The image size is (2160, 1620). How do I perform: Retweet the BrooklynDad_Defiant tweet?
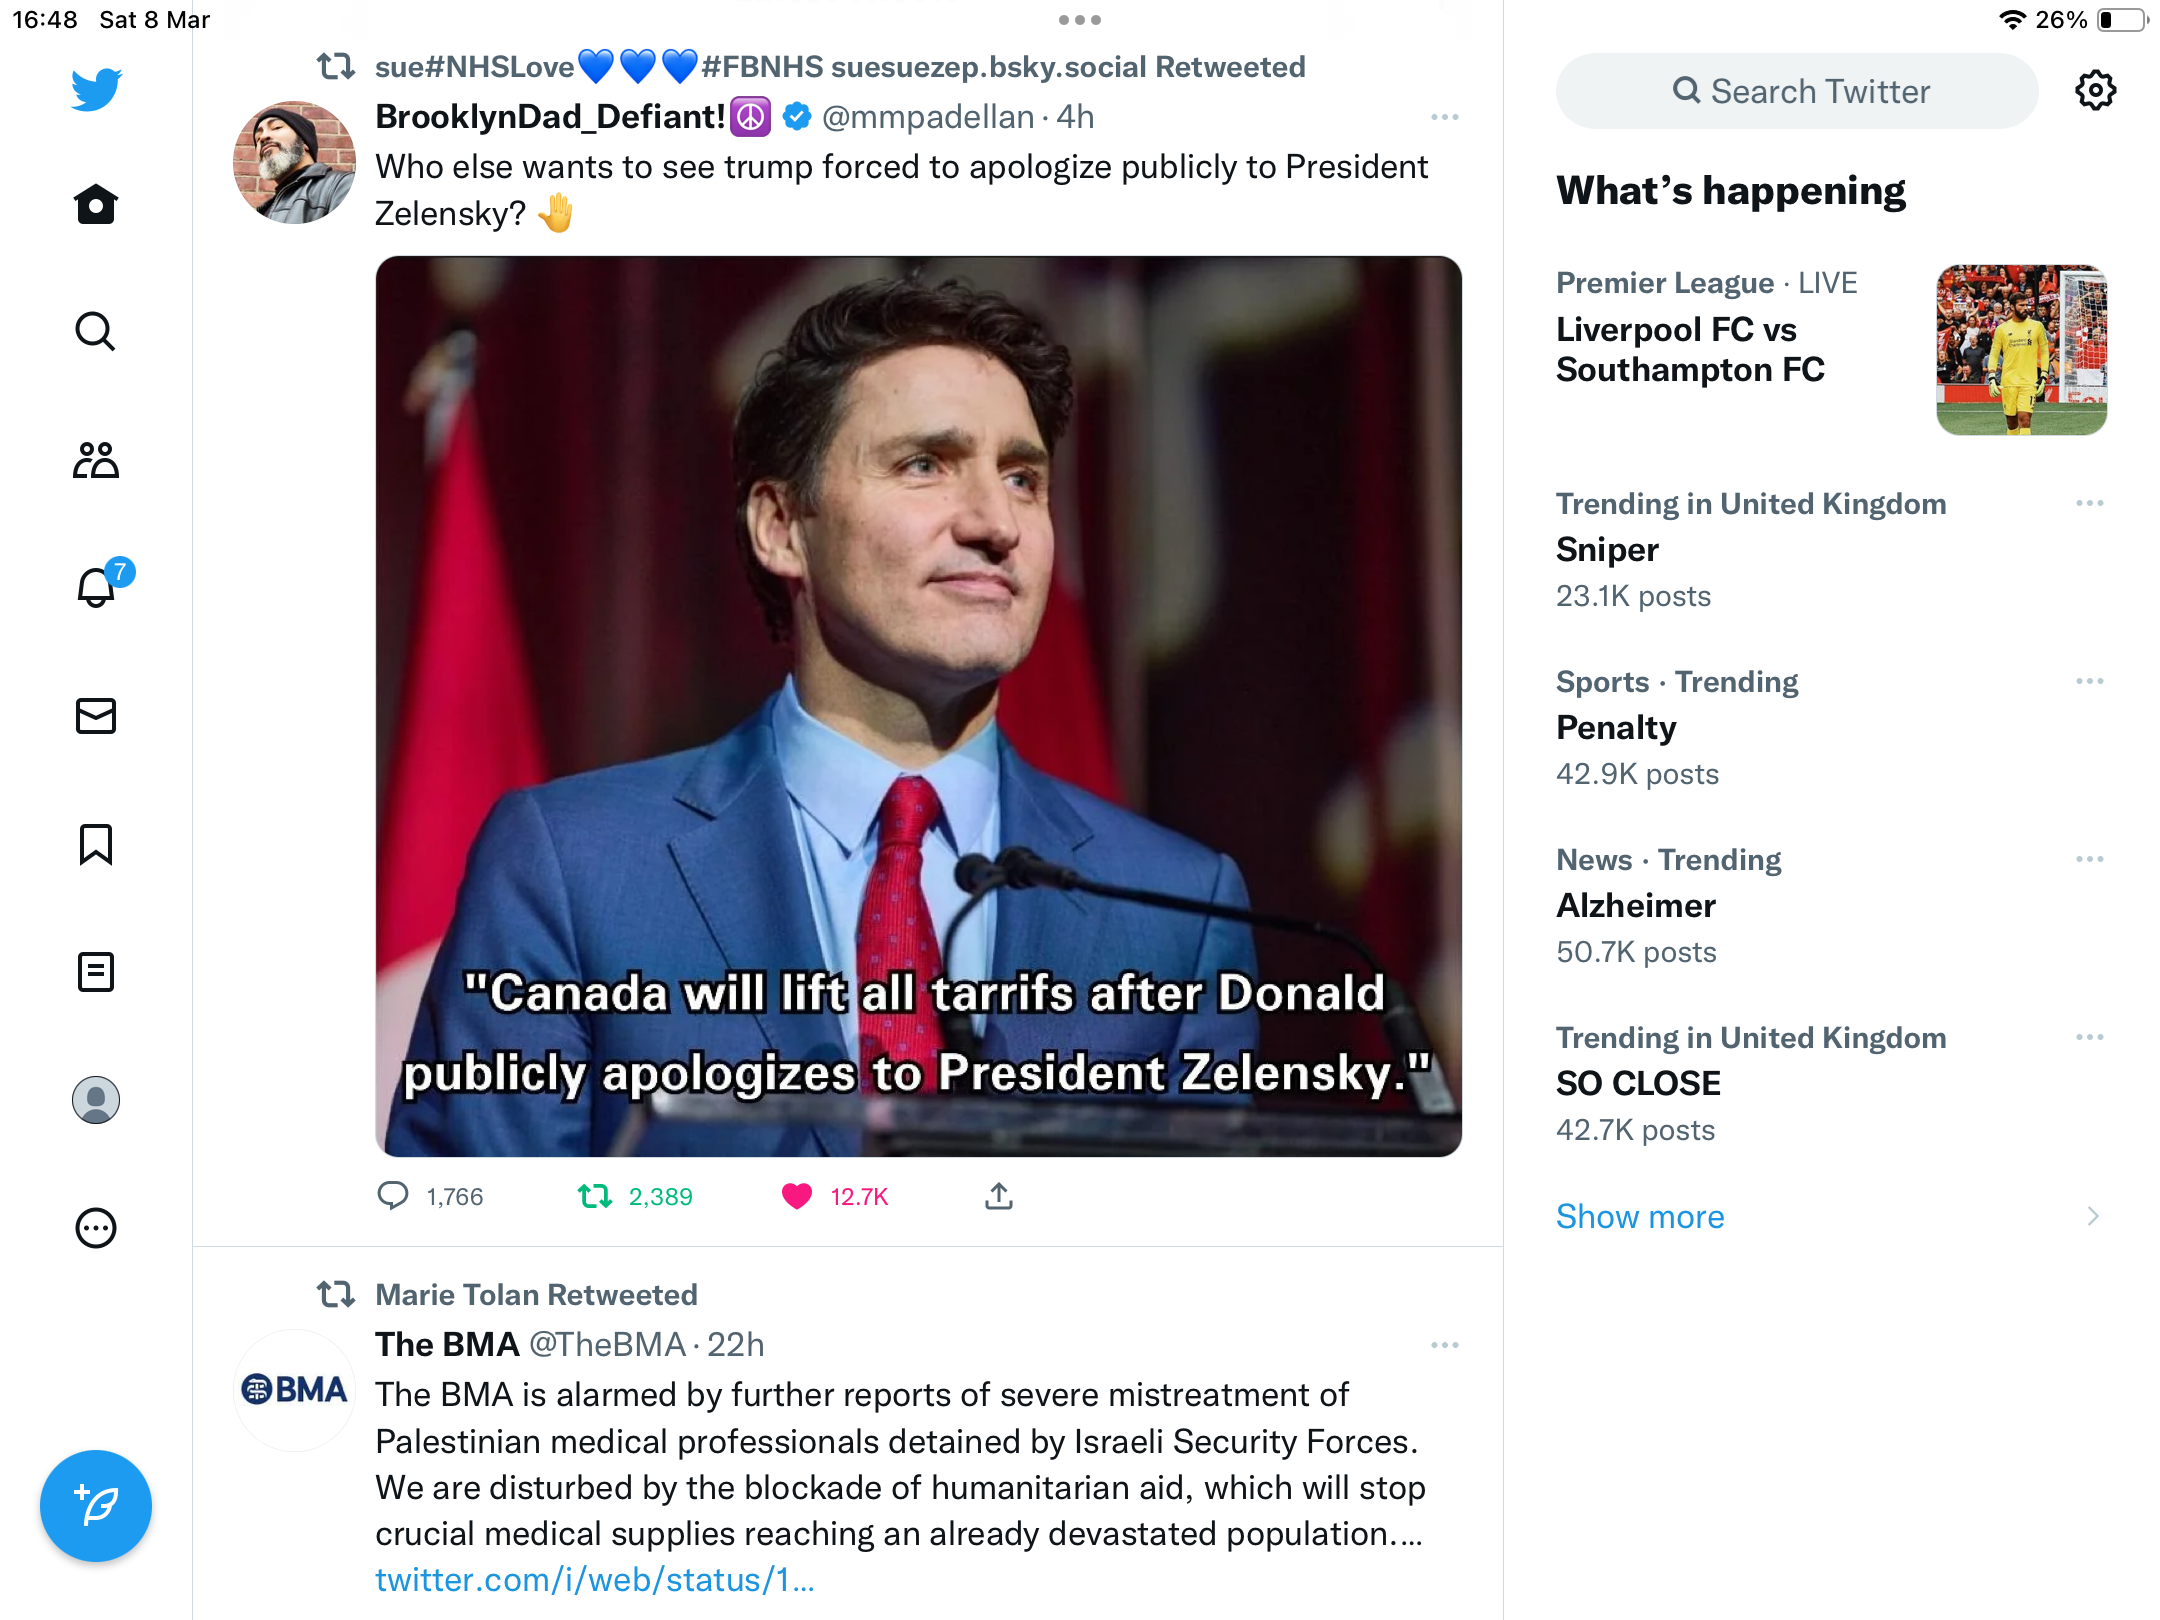click(x=595, y=1196)
